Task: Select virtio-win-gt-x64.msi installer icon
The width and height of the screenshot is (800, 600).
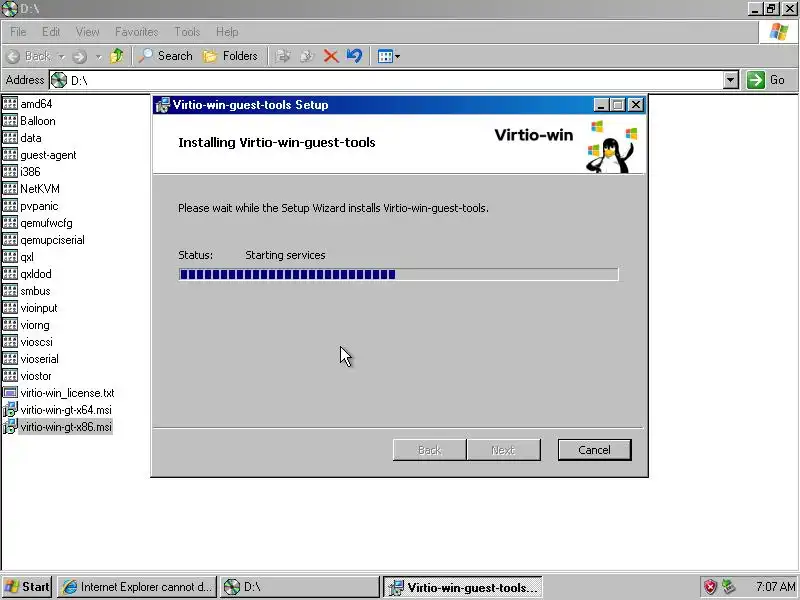Action: coord(10,410)
